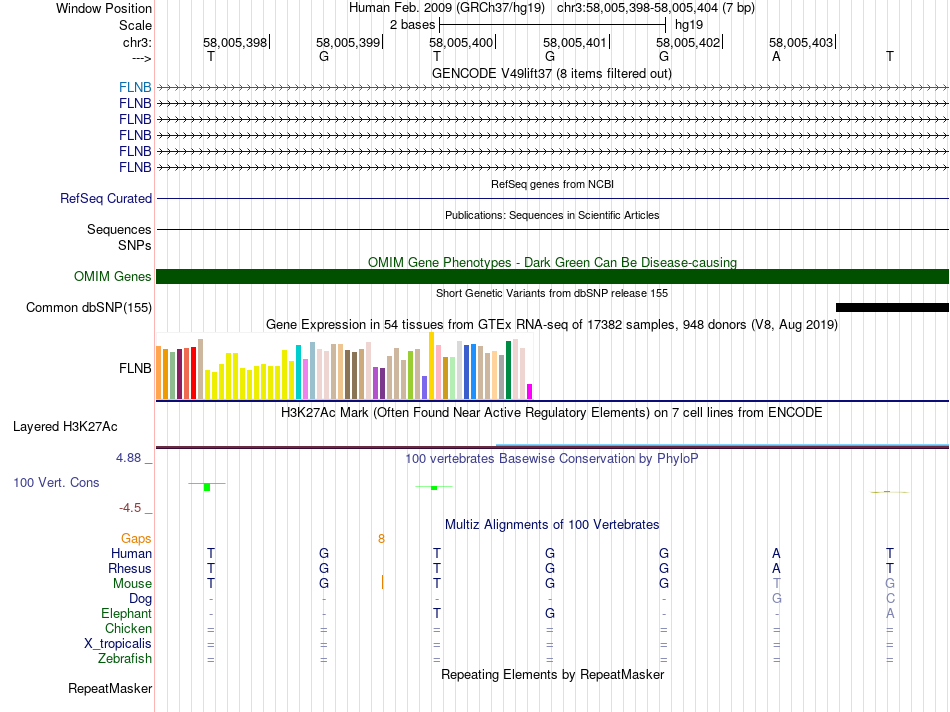Click the pale 'A' in the Elephant row
The height and width of the screenshot is (712, 950).
click(890, 613)
